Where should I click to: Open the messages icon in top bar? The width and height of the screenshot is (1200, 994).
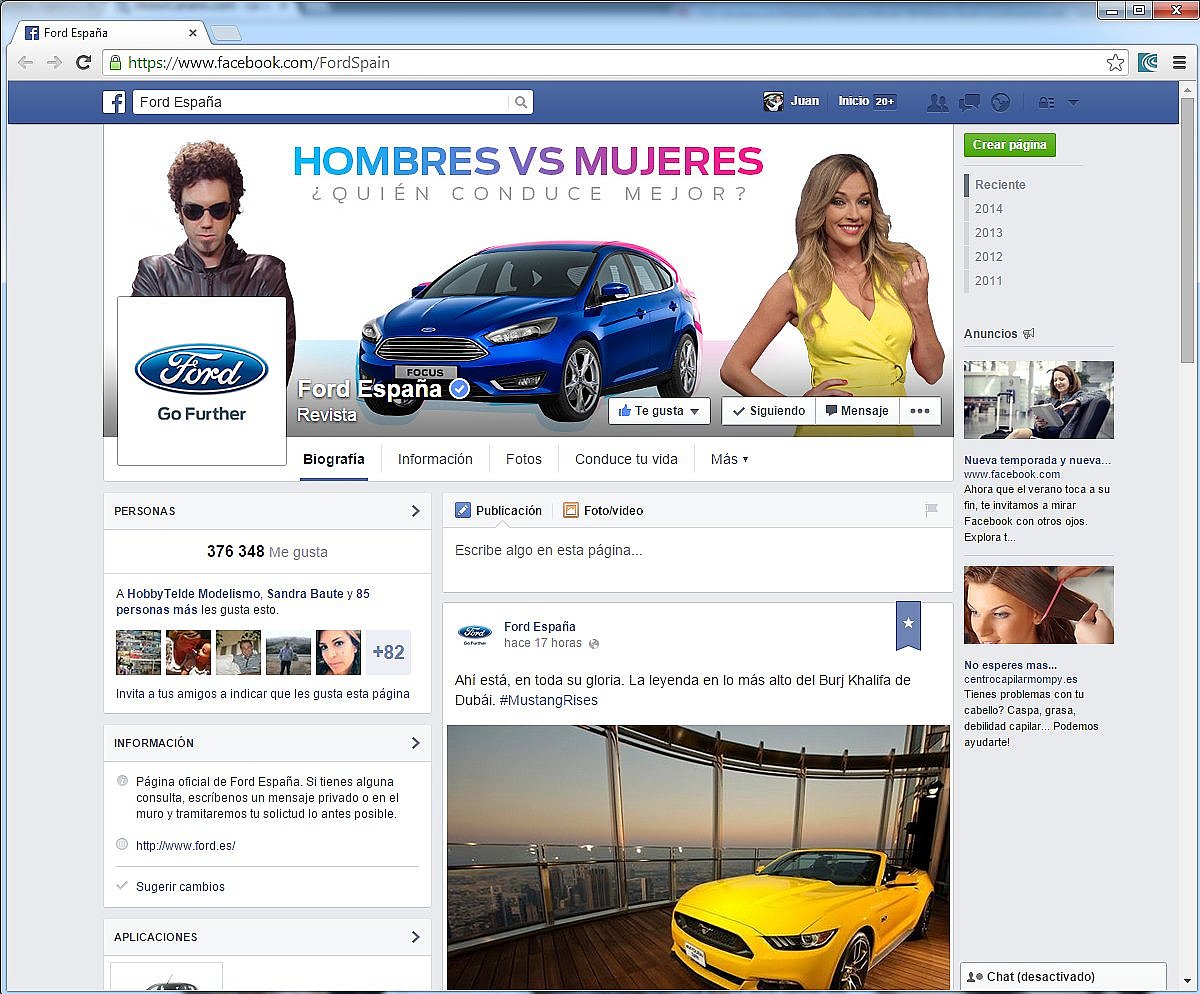point(969,102)
